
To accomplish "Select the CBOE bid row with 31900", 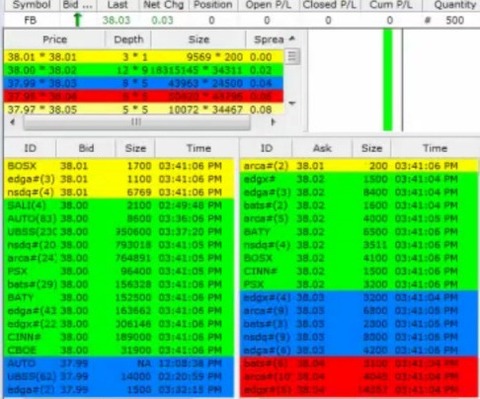I will [x=119, y=350].
